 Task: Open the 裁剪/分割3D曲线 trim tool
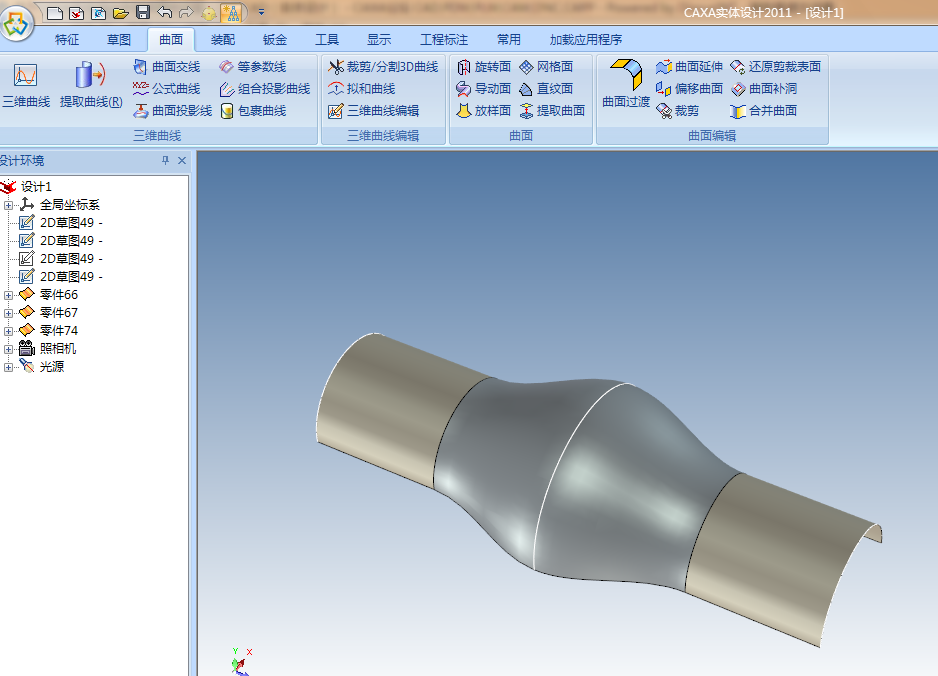(382, 67)
